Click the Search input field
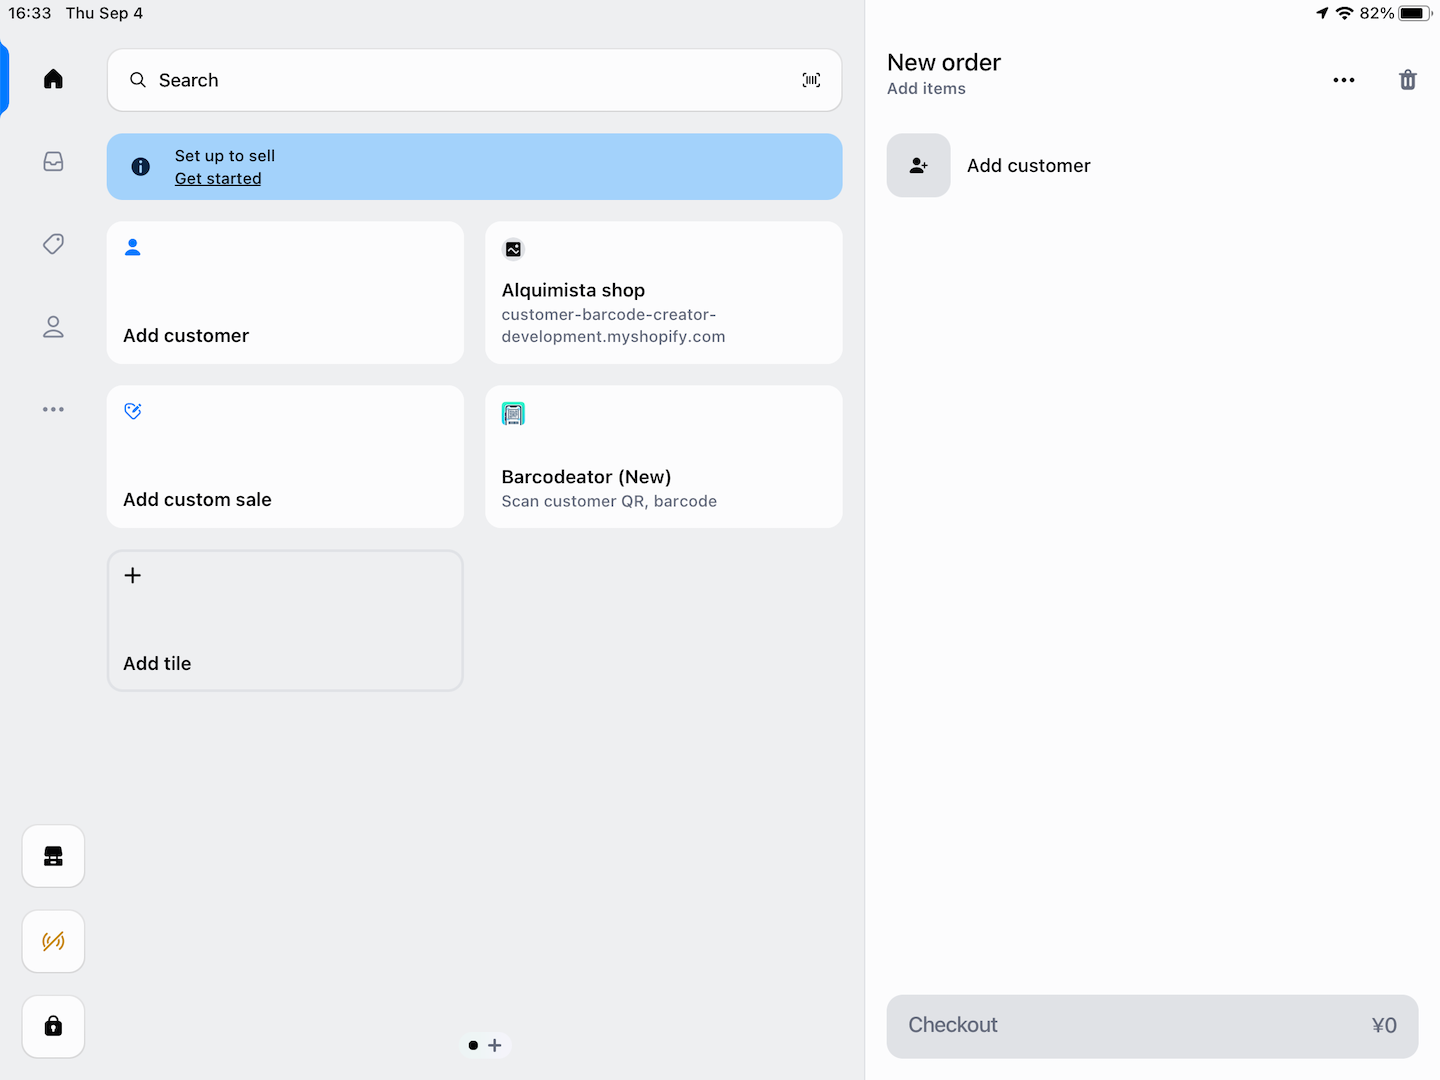This screenshot has height=1080, width=1440. (450, 80)
